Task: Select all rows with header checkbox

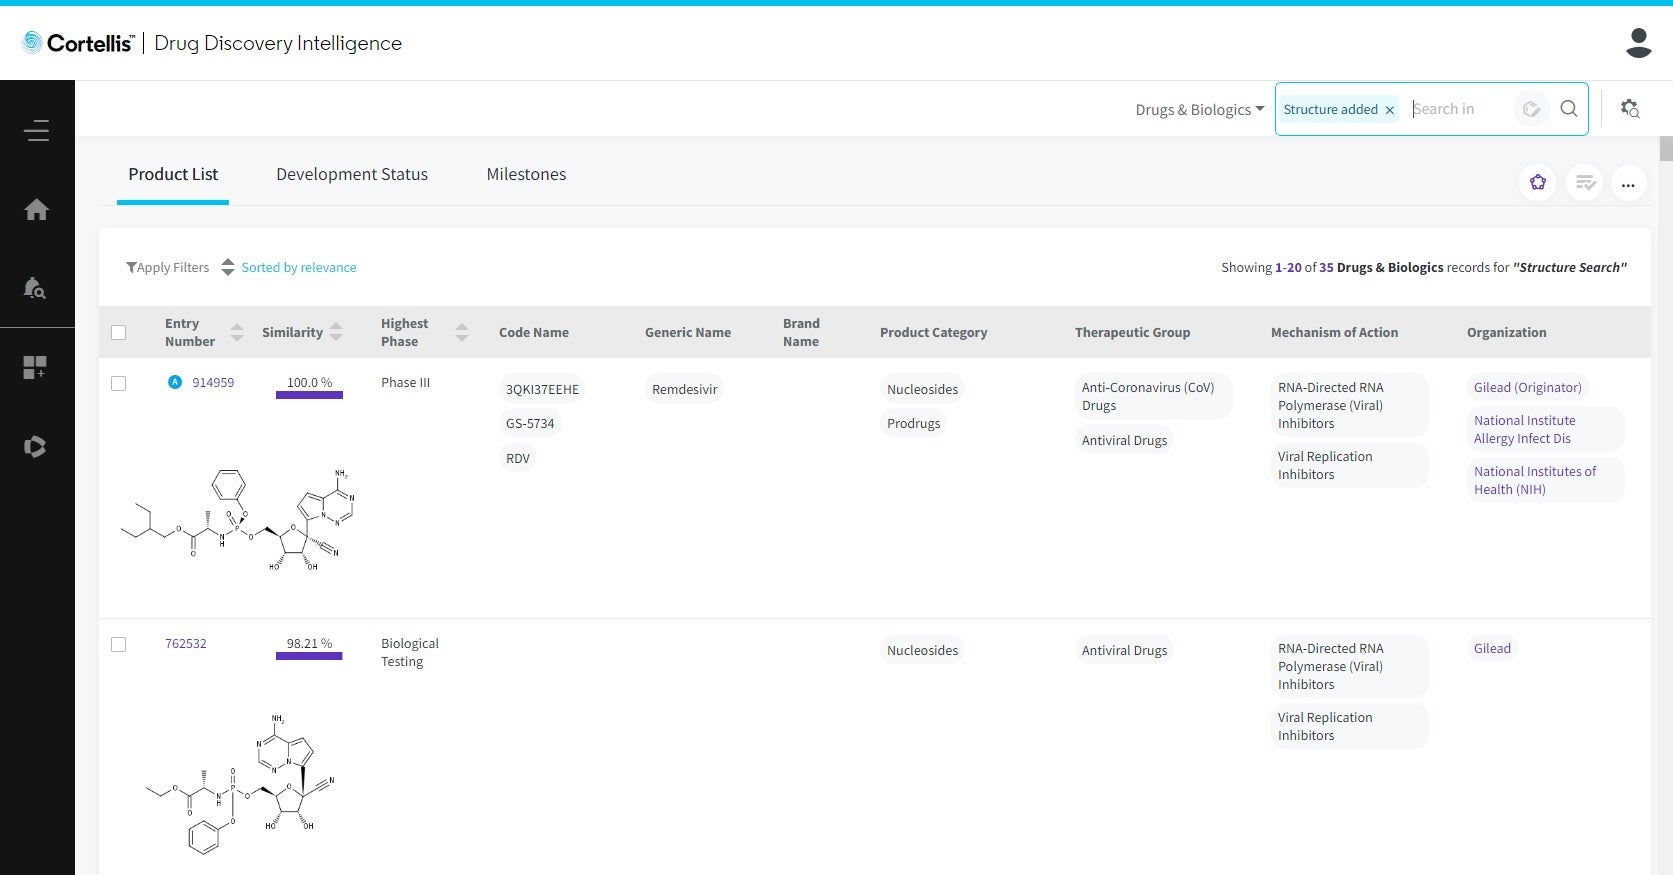Action: [x=118, y=332]
